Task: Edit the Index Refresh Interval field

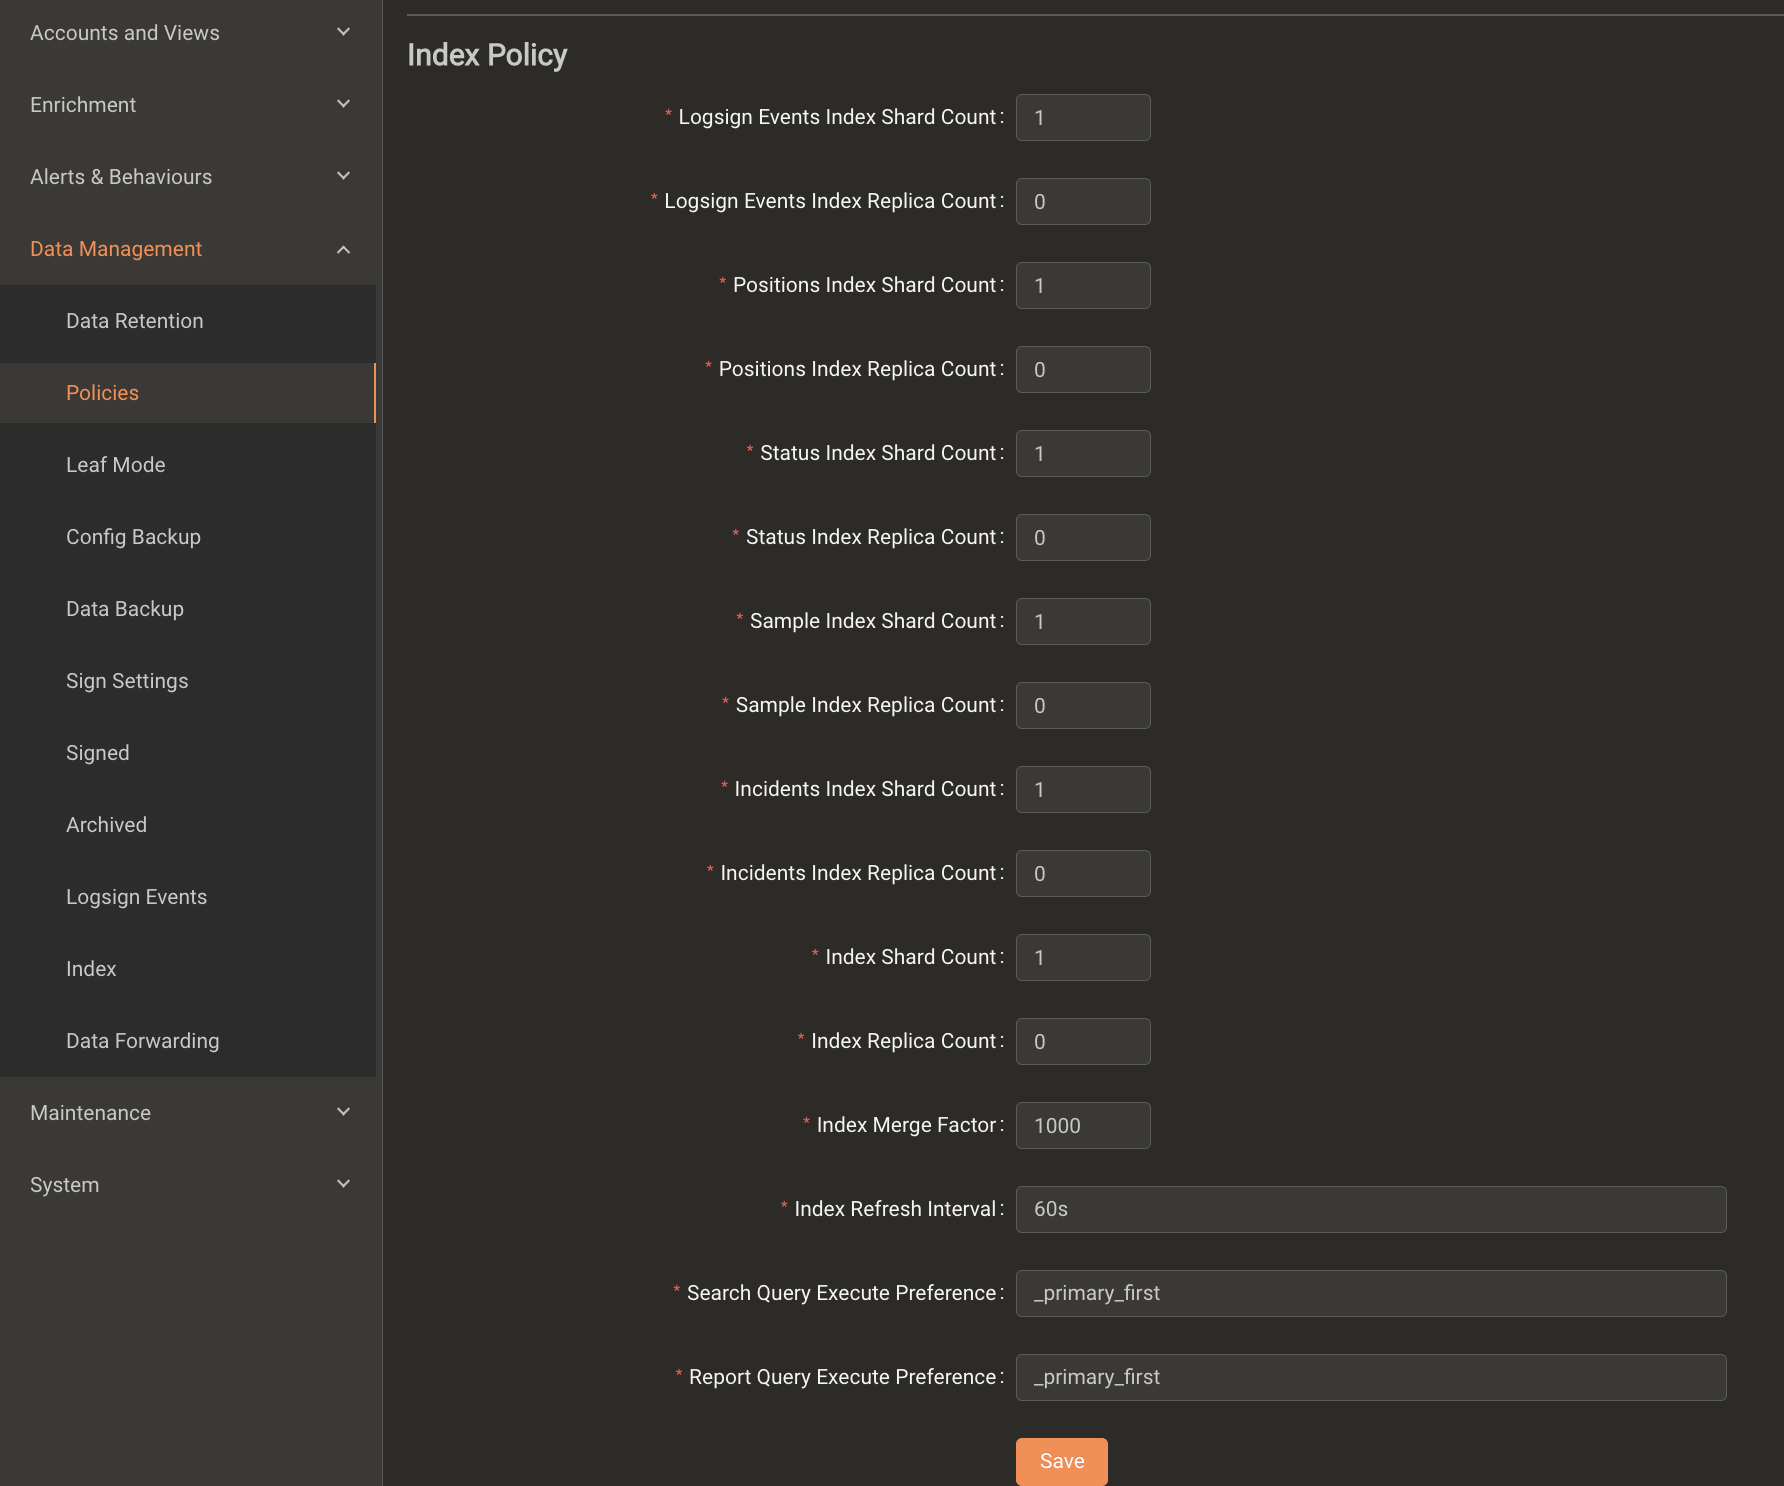Action: click(x=1371, y=1210)
